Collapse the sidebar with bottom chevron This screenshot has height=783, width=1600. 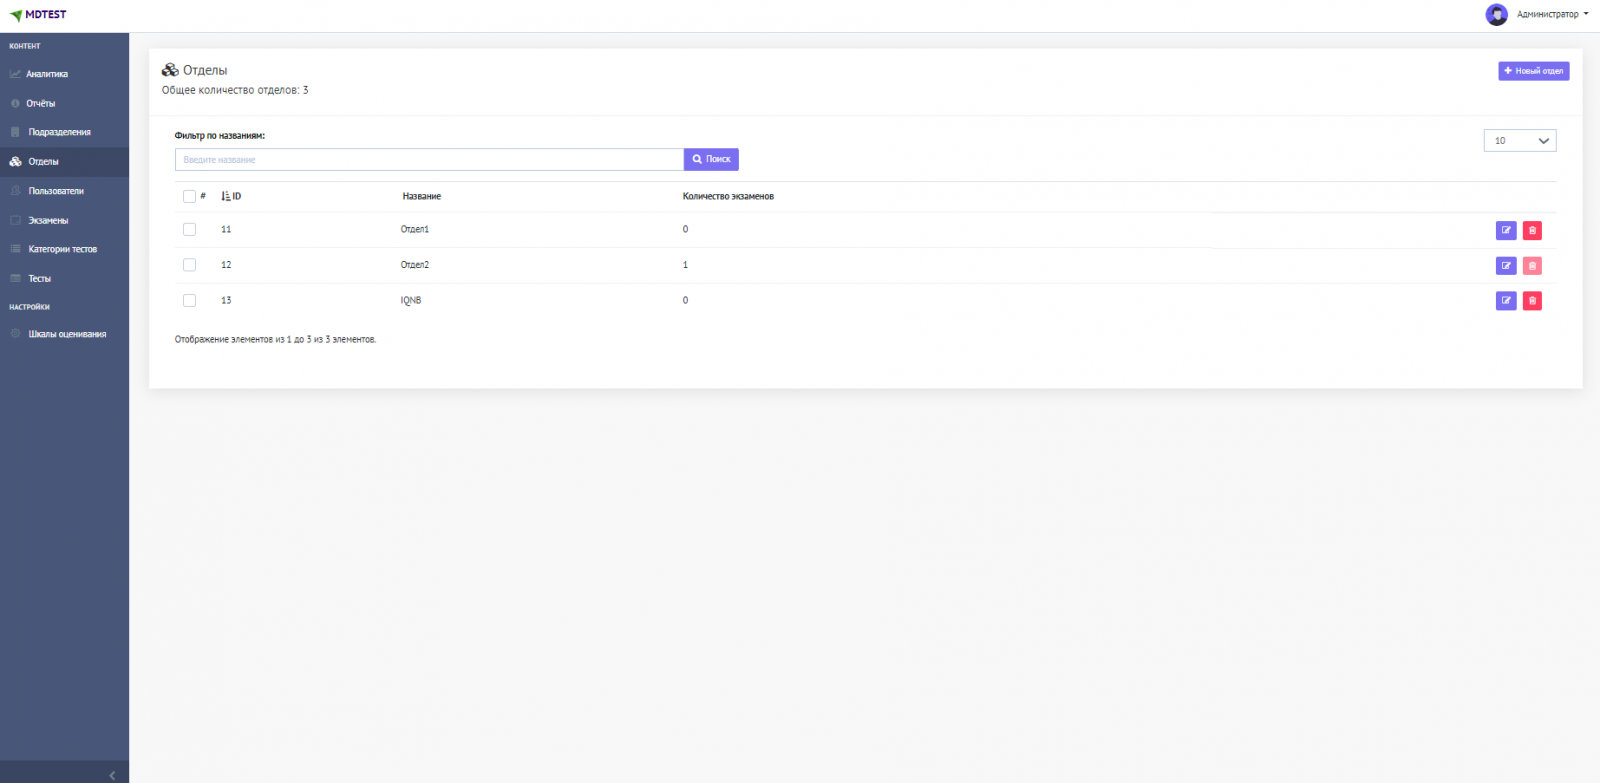[x=112, y=775]
